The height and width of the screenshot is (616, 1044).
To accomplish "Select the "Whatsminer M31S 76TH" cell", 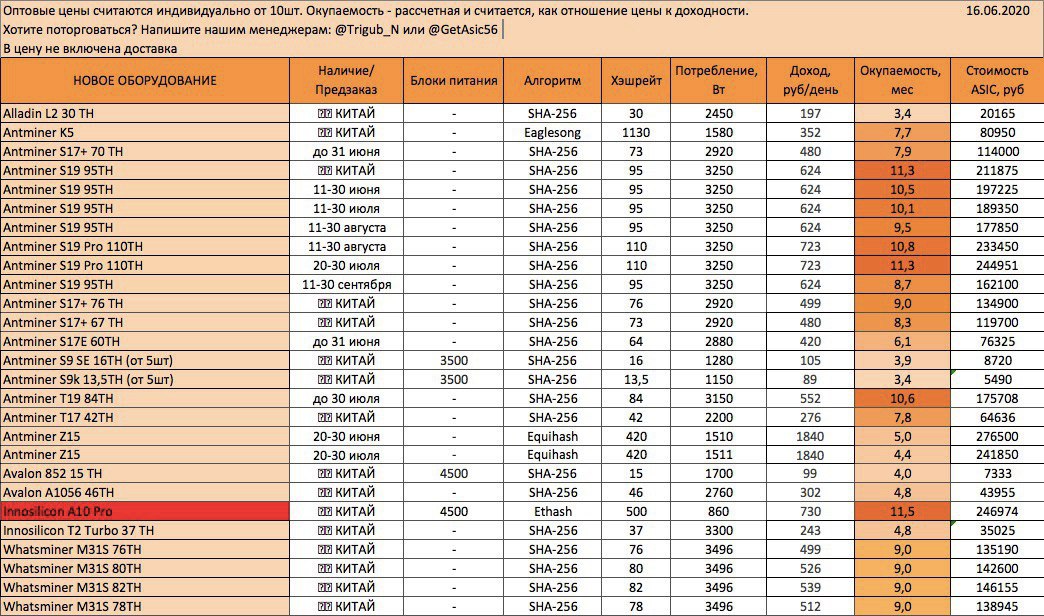I will point(144,549).
